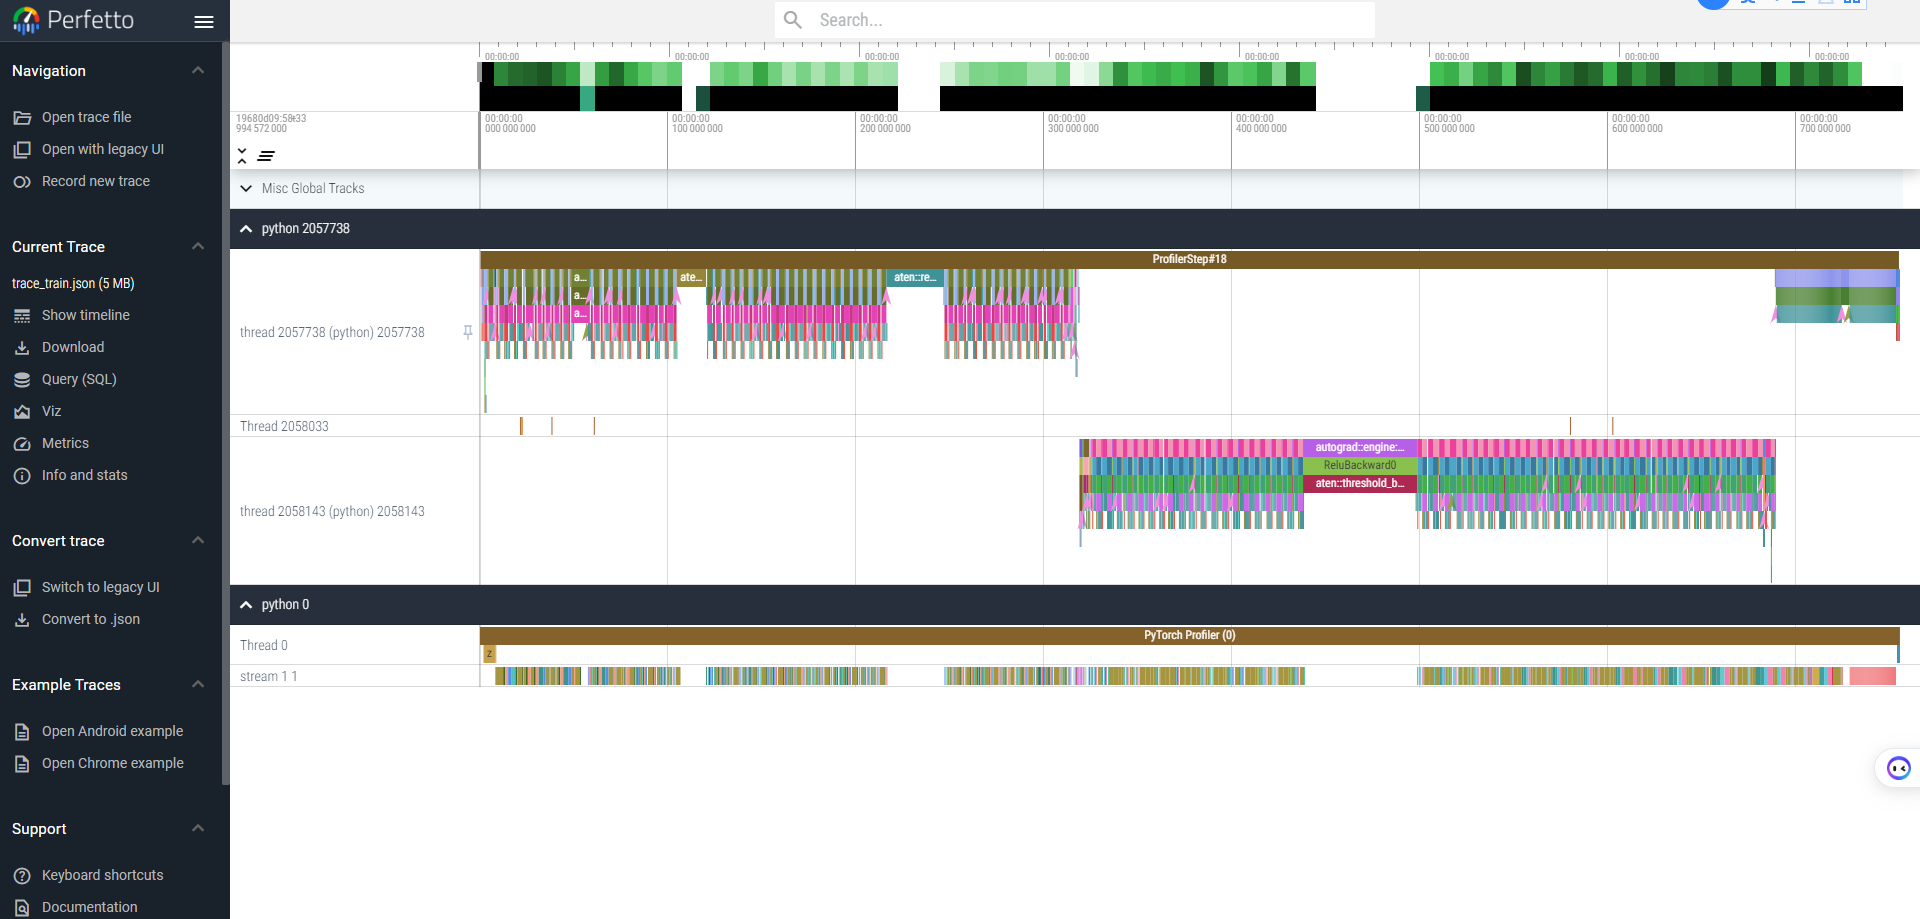Click the Record new trace icon

click(x=22, y=181)
